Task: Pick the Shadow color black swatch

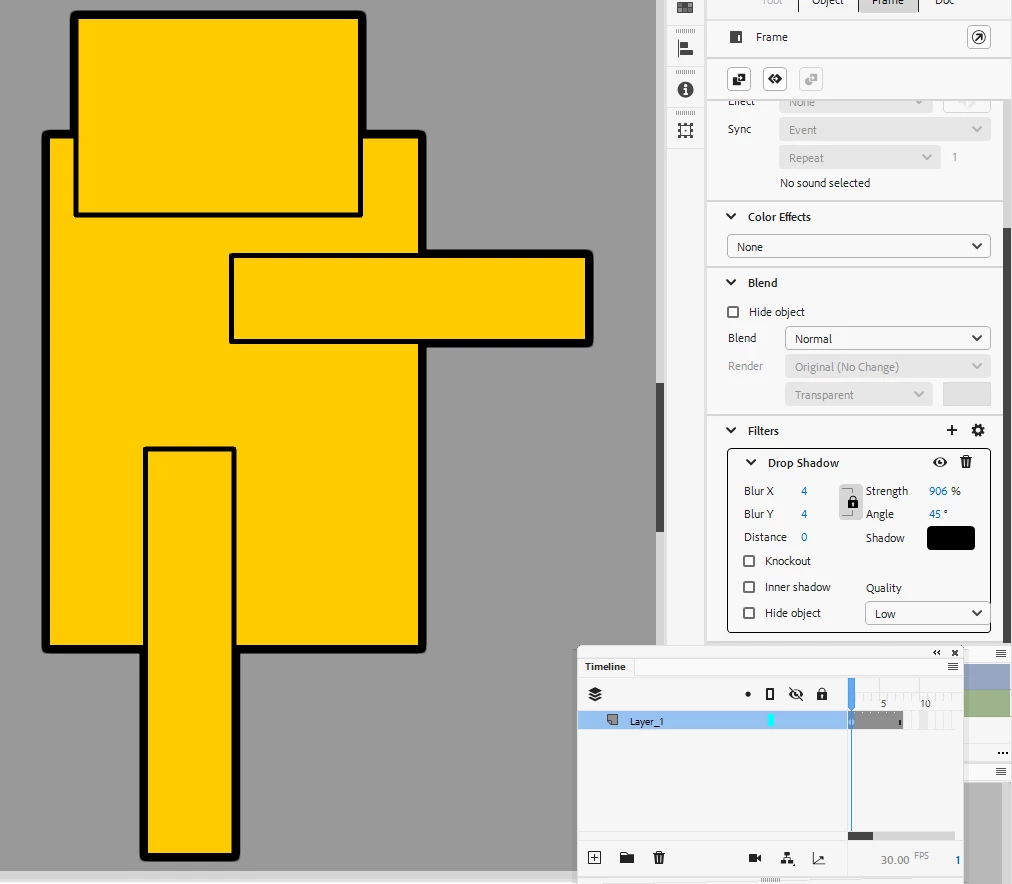Action: click(951, 538)
